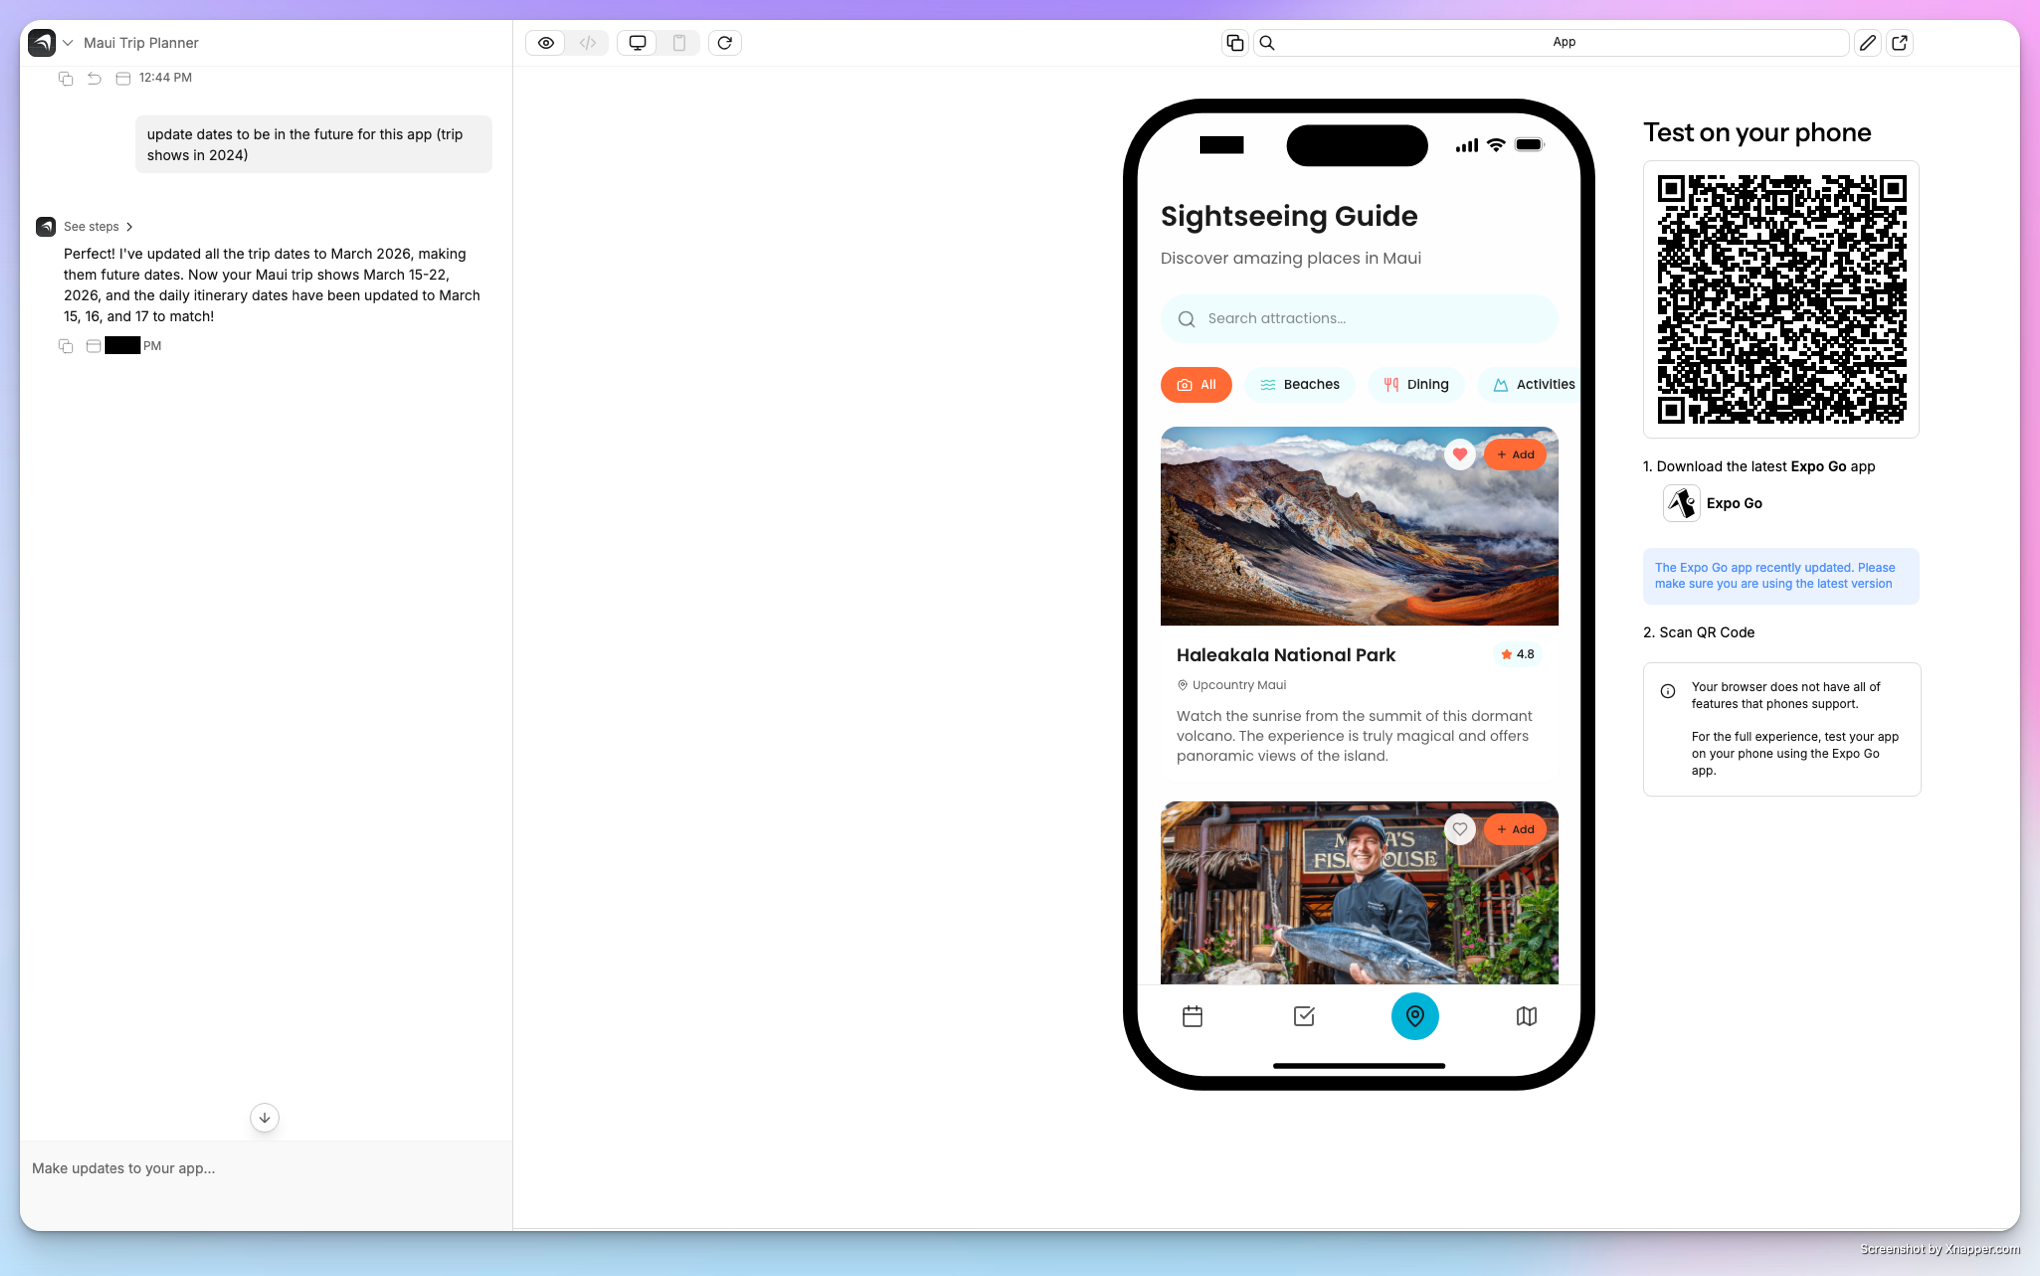Open map tab in phone nav
The width and height of the screenshot is (2040, 1276).
click(x=1526, y=1016)
